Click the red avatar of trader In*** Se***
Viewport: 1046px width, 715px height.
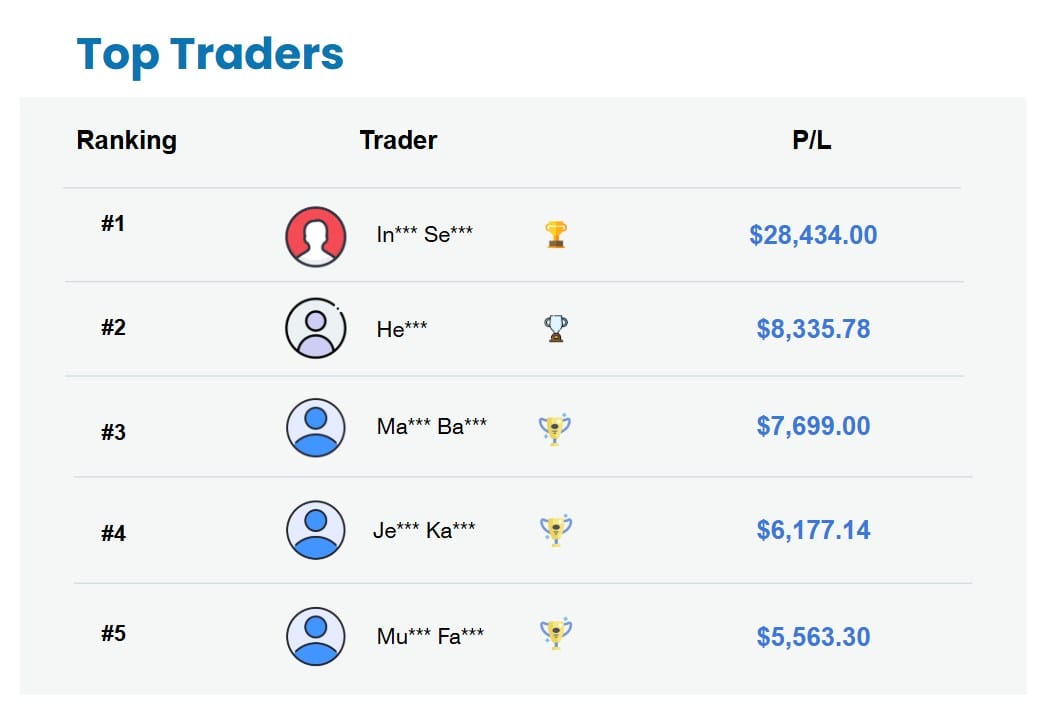[x=316, y=237]
